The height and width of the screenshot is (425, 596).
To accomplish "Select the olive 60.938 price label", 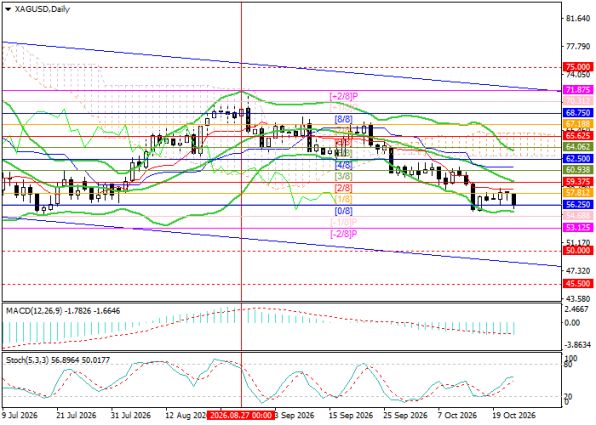I will coord(578,170).
